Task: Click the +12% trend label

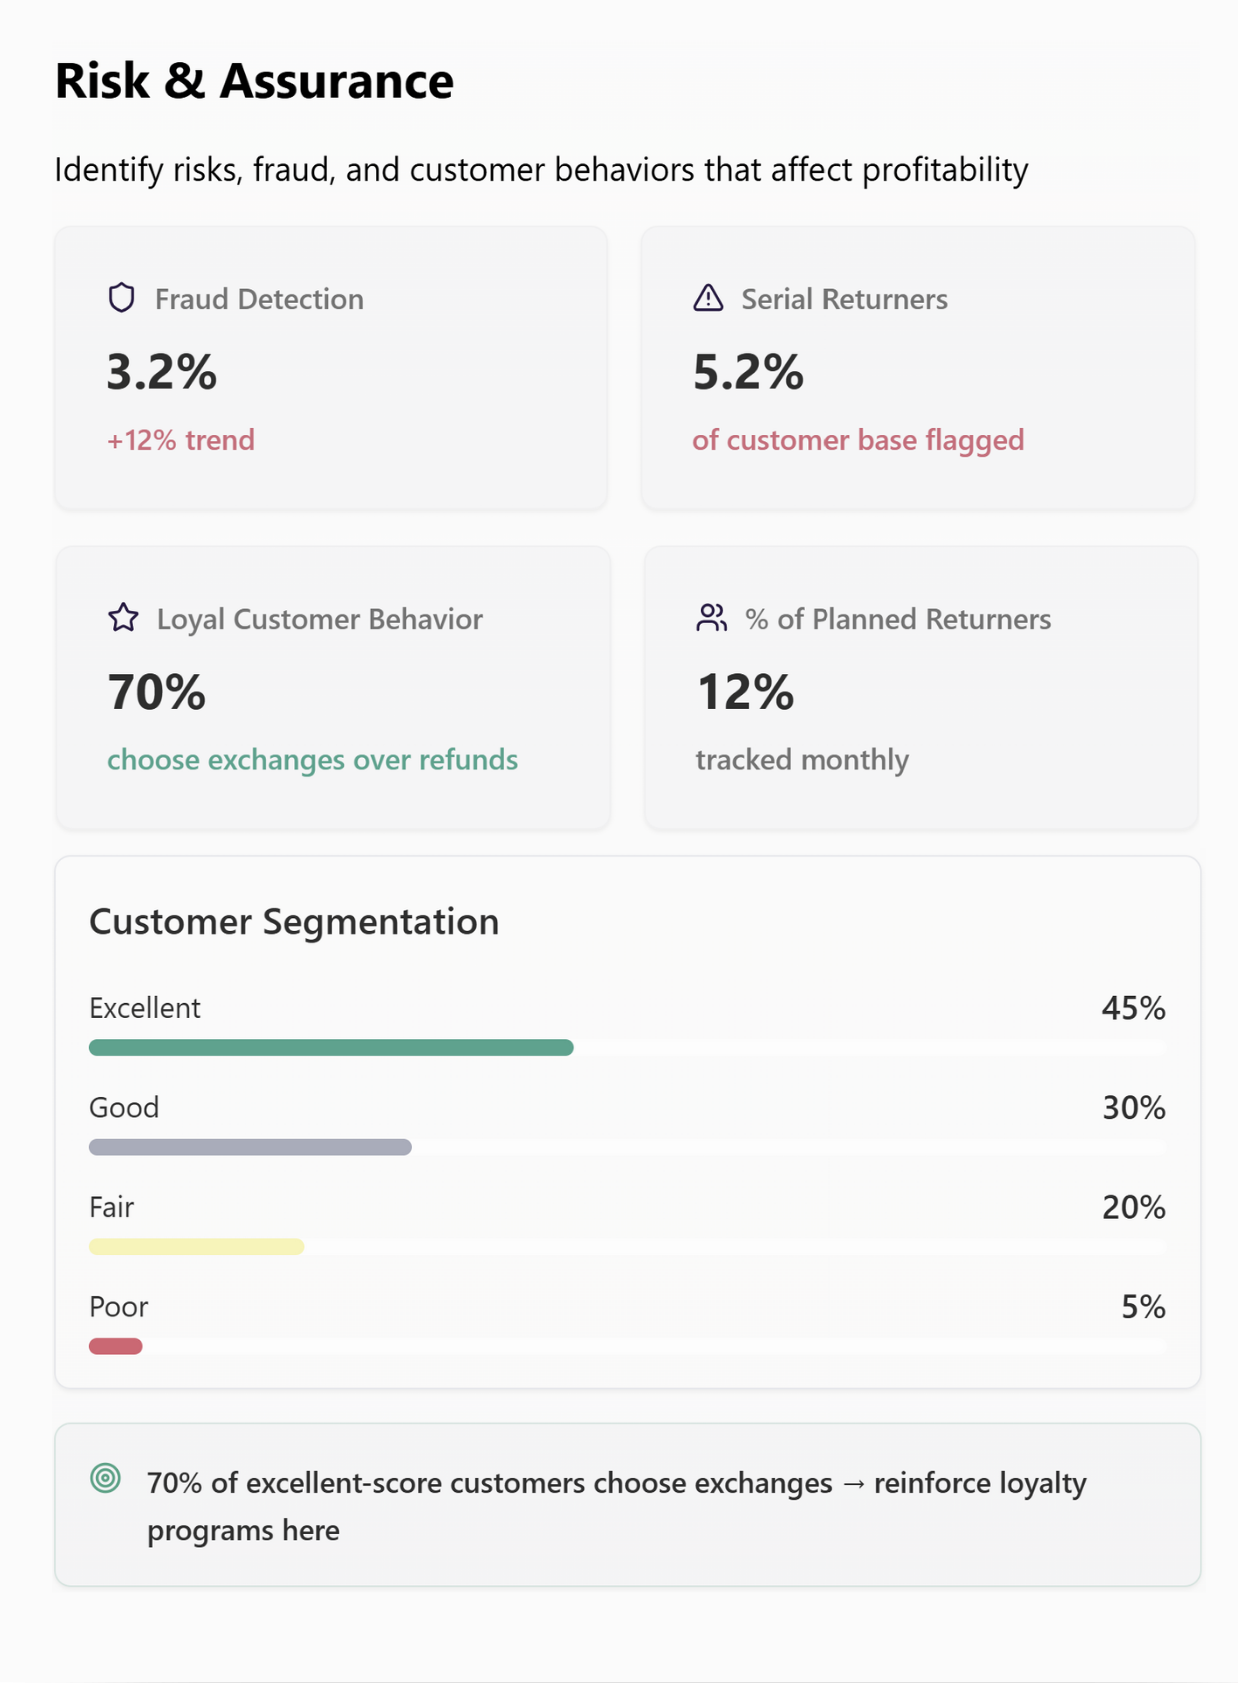Action: click(x=181, y=440)
